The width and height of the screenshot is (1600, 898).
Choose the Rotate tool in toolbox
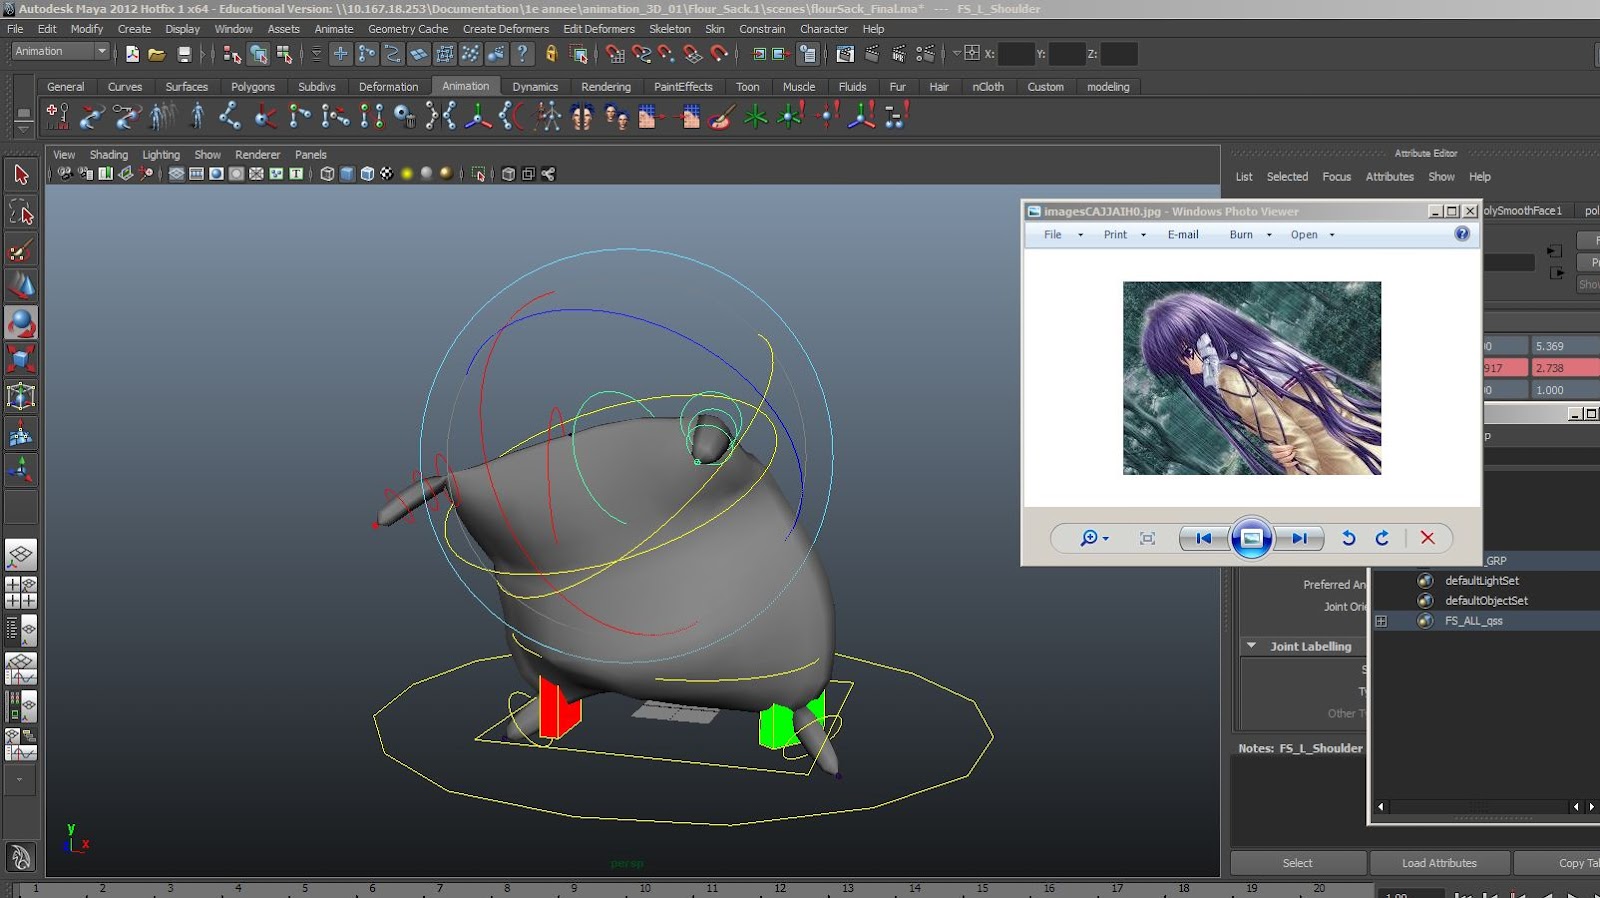(x=21, y=323)
